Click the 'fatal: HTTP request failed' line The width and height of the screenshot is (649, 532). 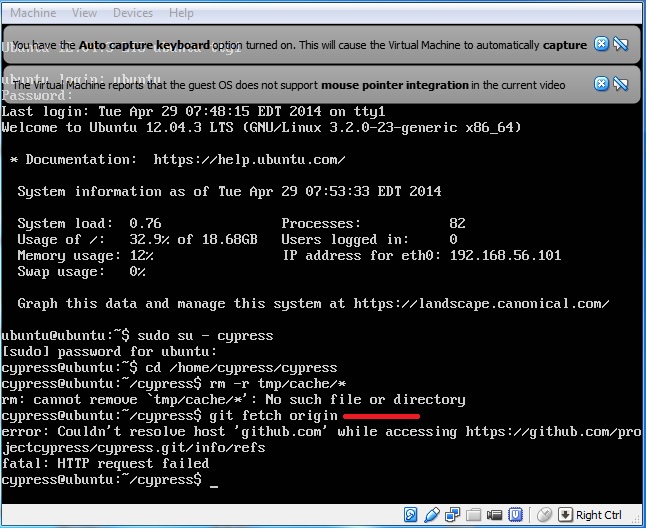tap(105, 464)
